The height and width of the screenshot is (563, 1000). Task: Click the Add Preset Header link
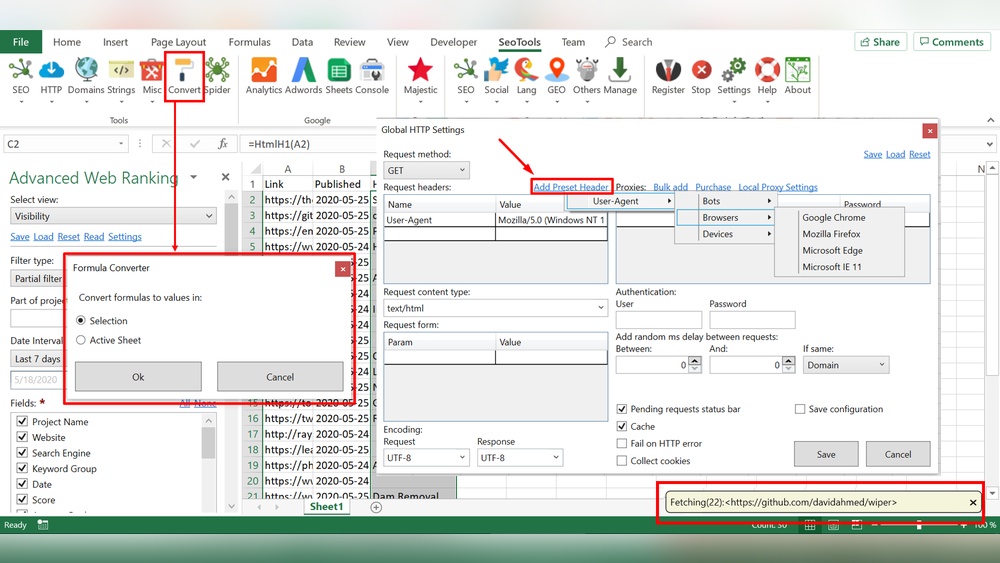(x=570, y=187)
